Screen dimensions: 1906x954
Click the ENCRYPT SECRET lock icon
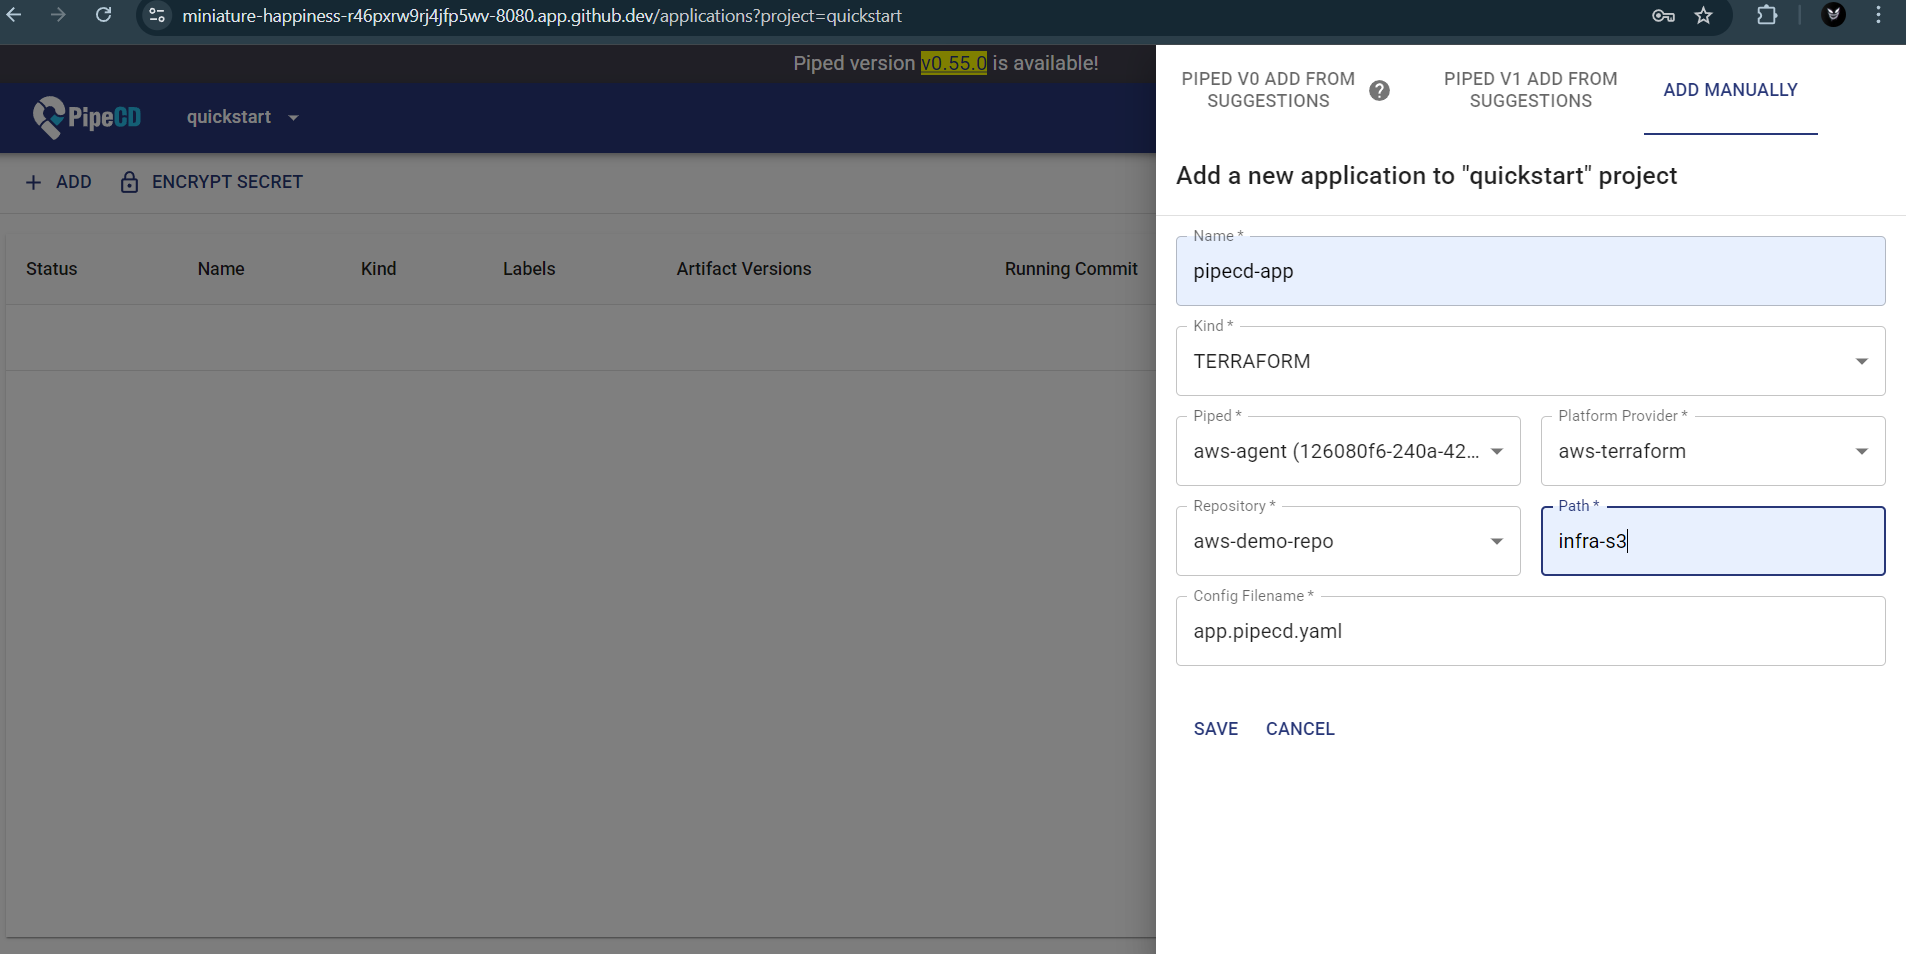pos(129,182)
